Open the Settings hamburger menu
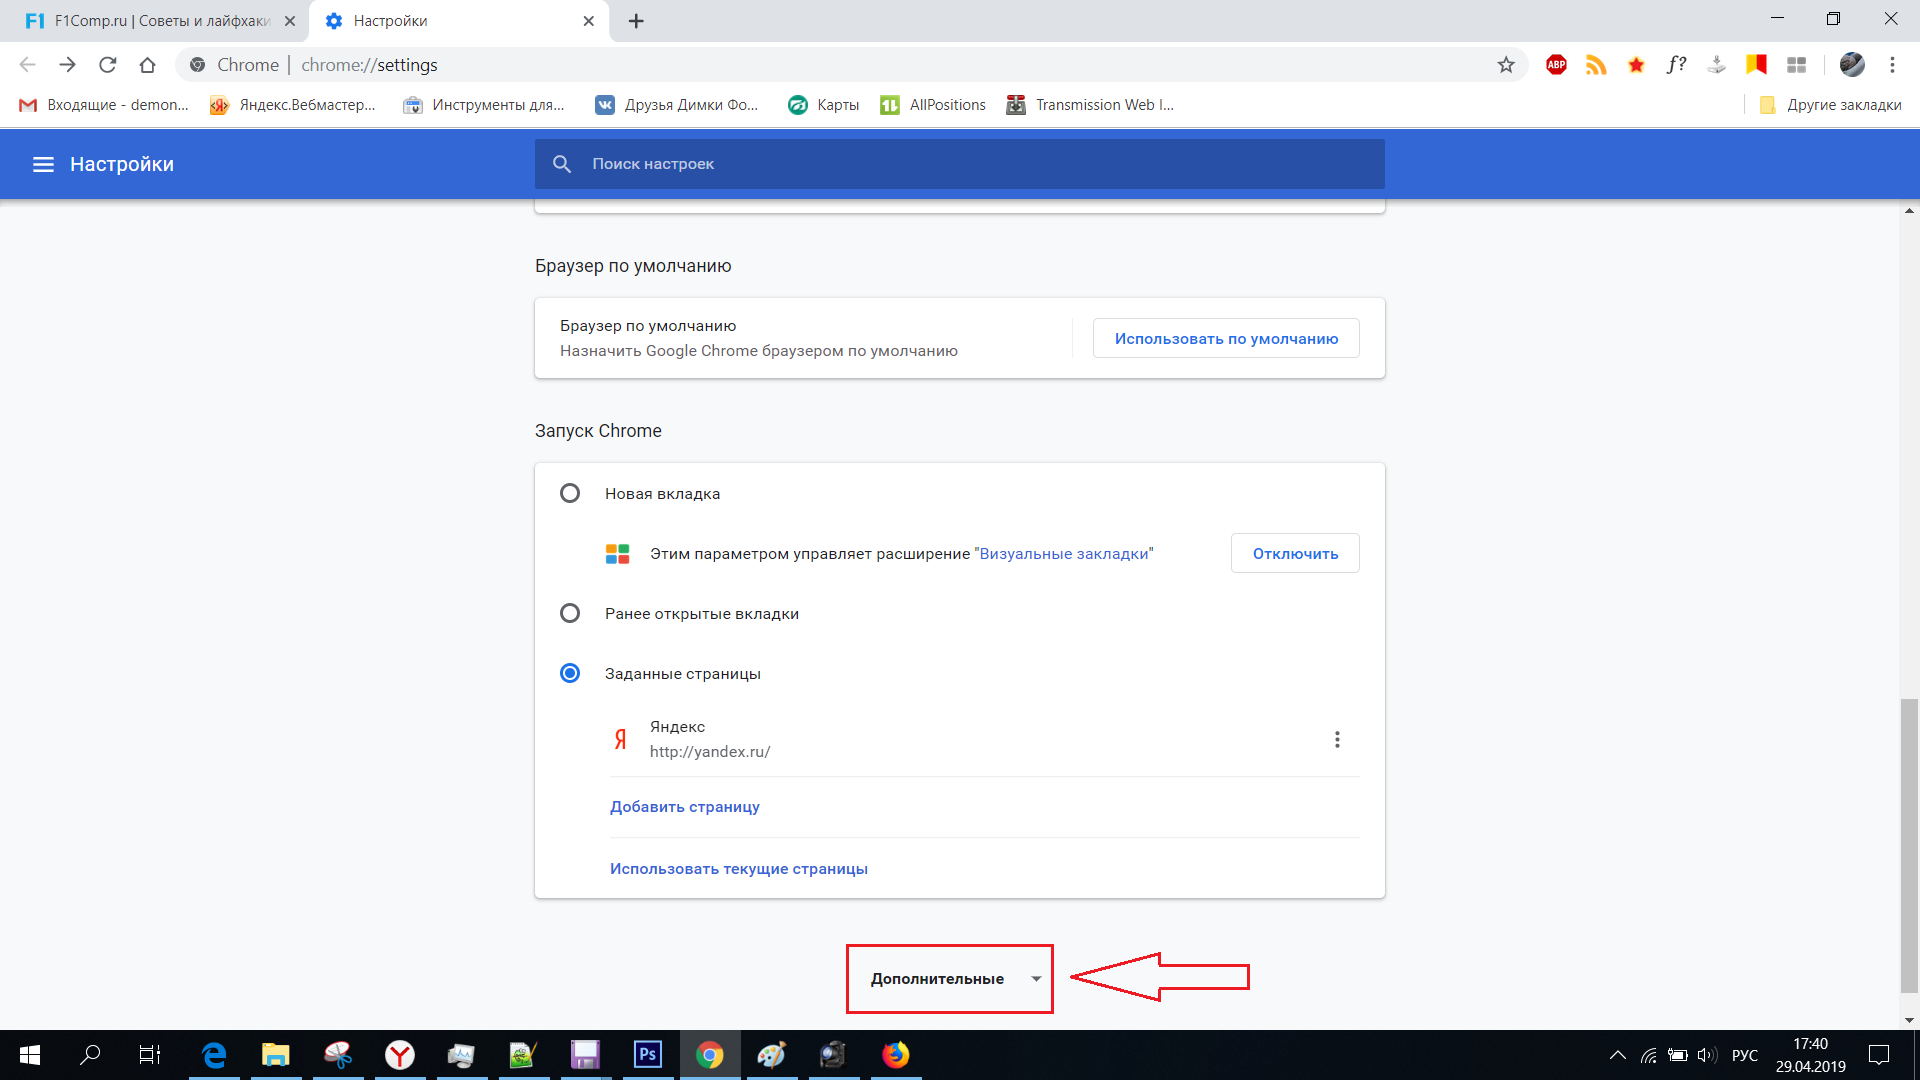Image resolution: width=1920 pixels, height=1080 pixels. (43, 164)
